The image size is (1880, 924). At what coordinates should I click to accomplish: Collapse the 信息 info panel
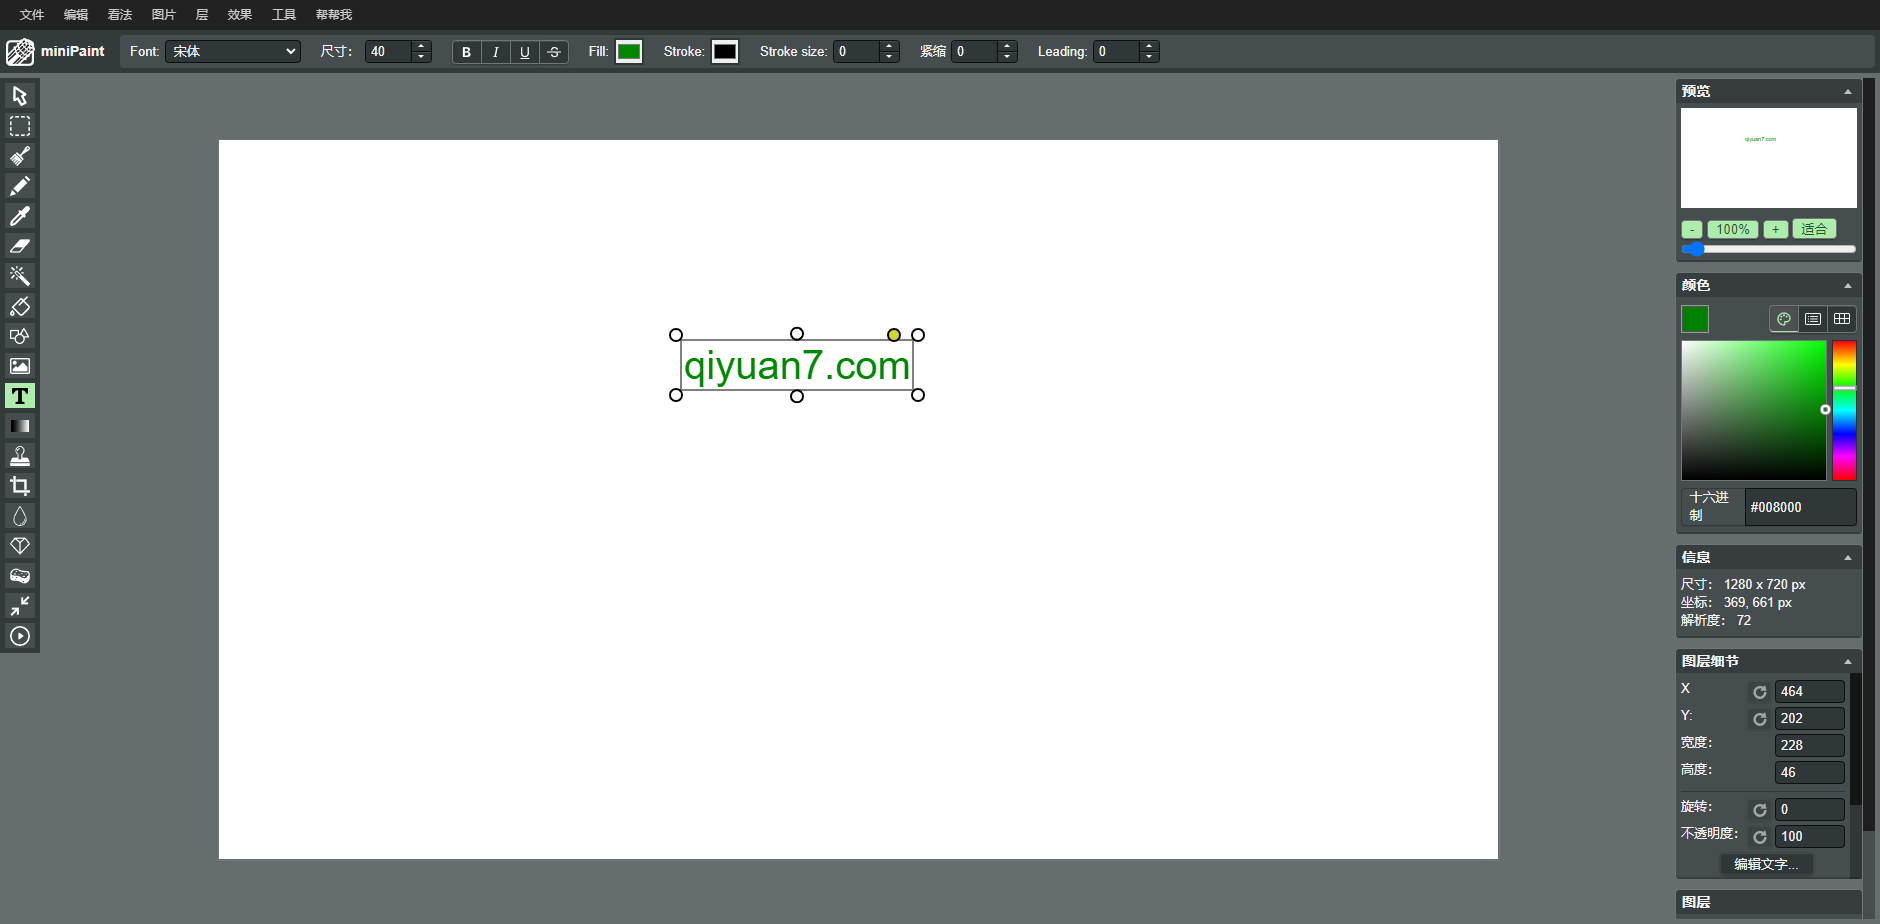pyautogui.click(x=1847, y=558)
